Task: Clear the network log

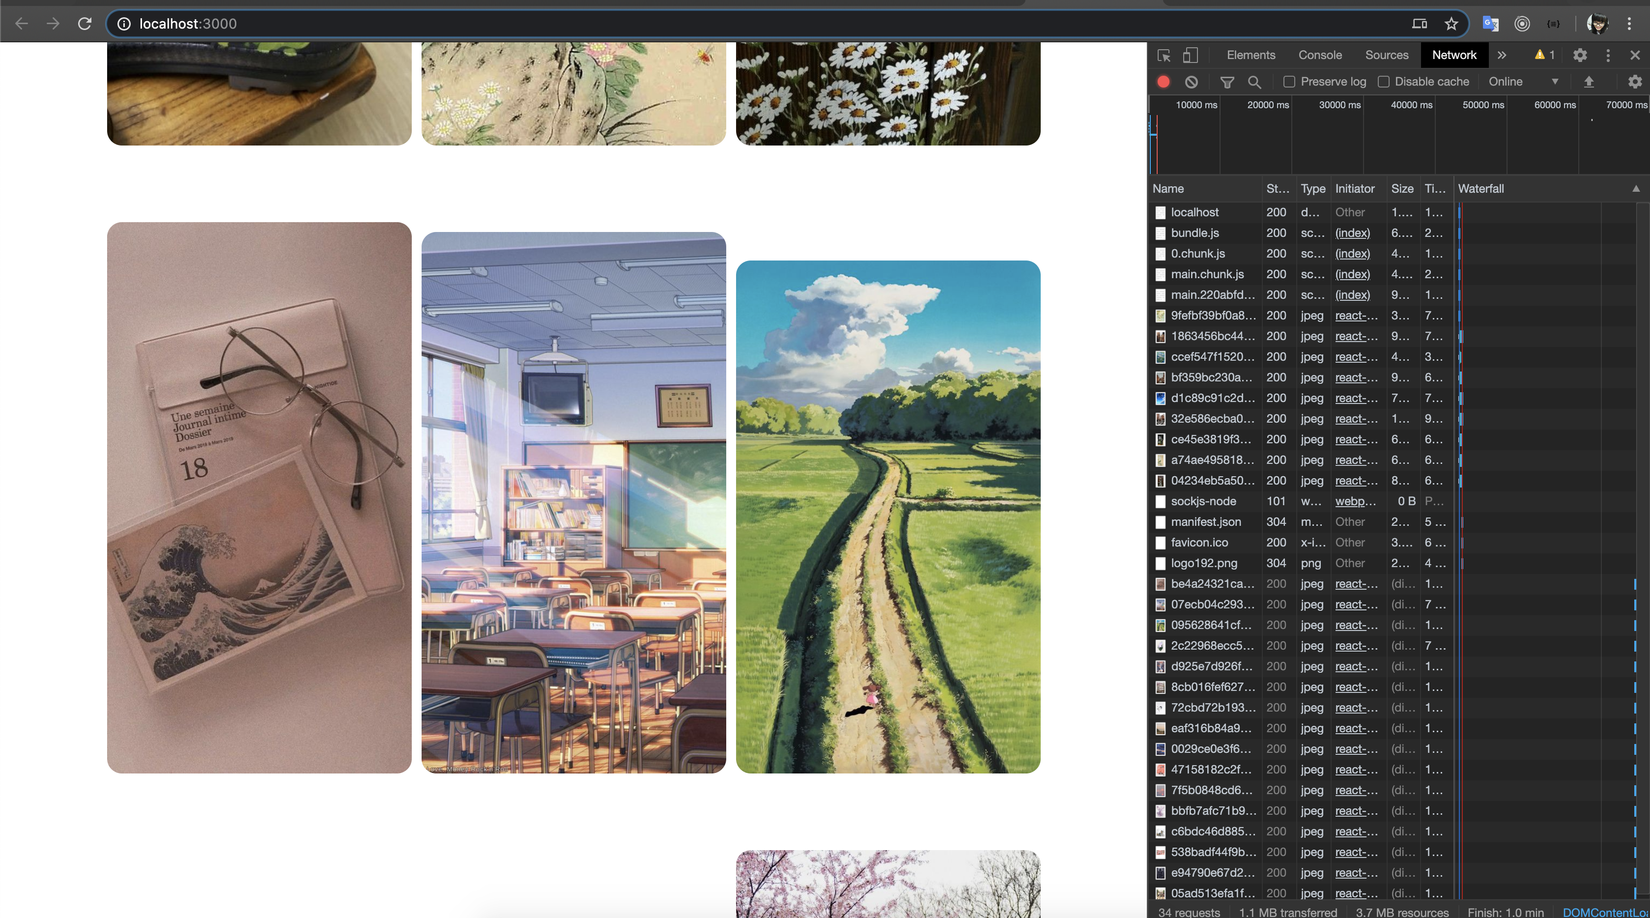Action: [x=1191, y=82]
